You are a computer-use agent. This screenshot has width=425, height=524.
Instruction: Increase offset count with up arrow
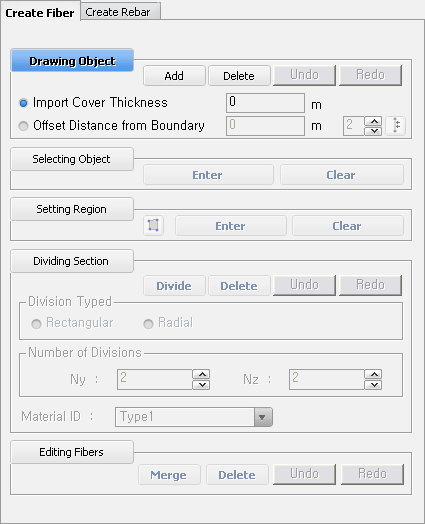point(374,121)
